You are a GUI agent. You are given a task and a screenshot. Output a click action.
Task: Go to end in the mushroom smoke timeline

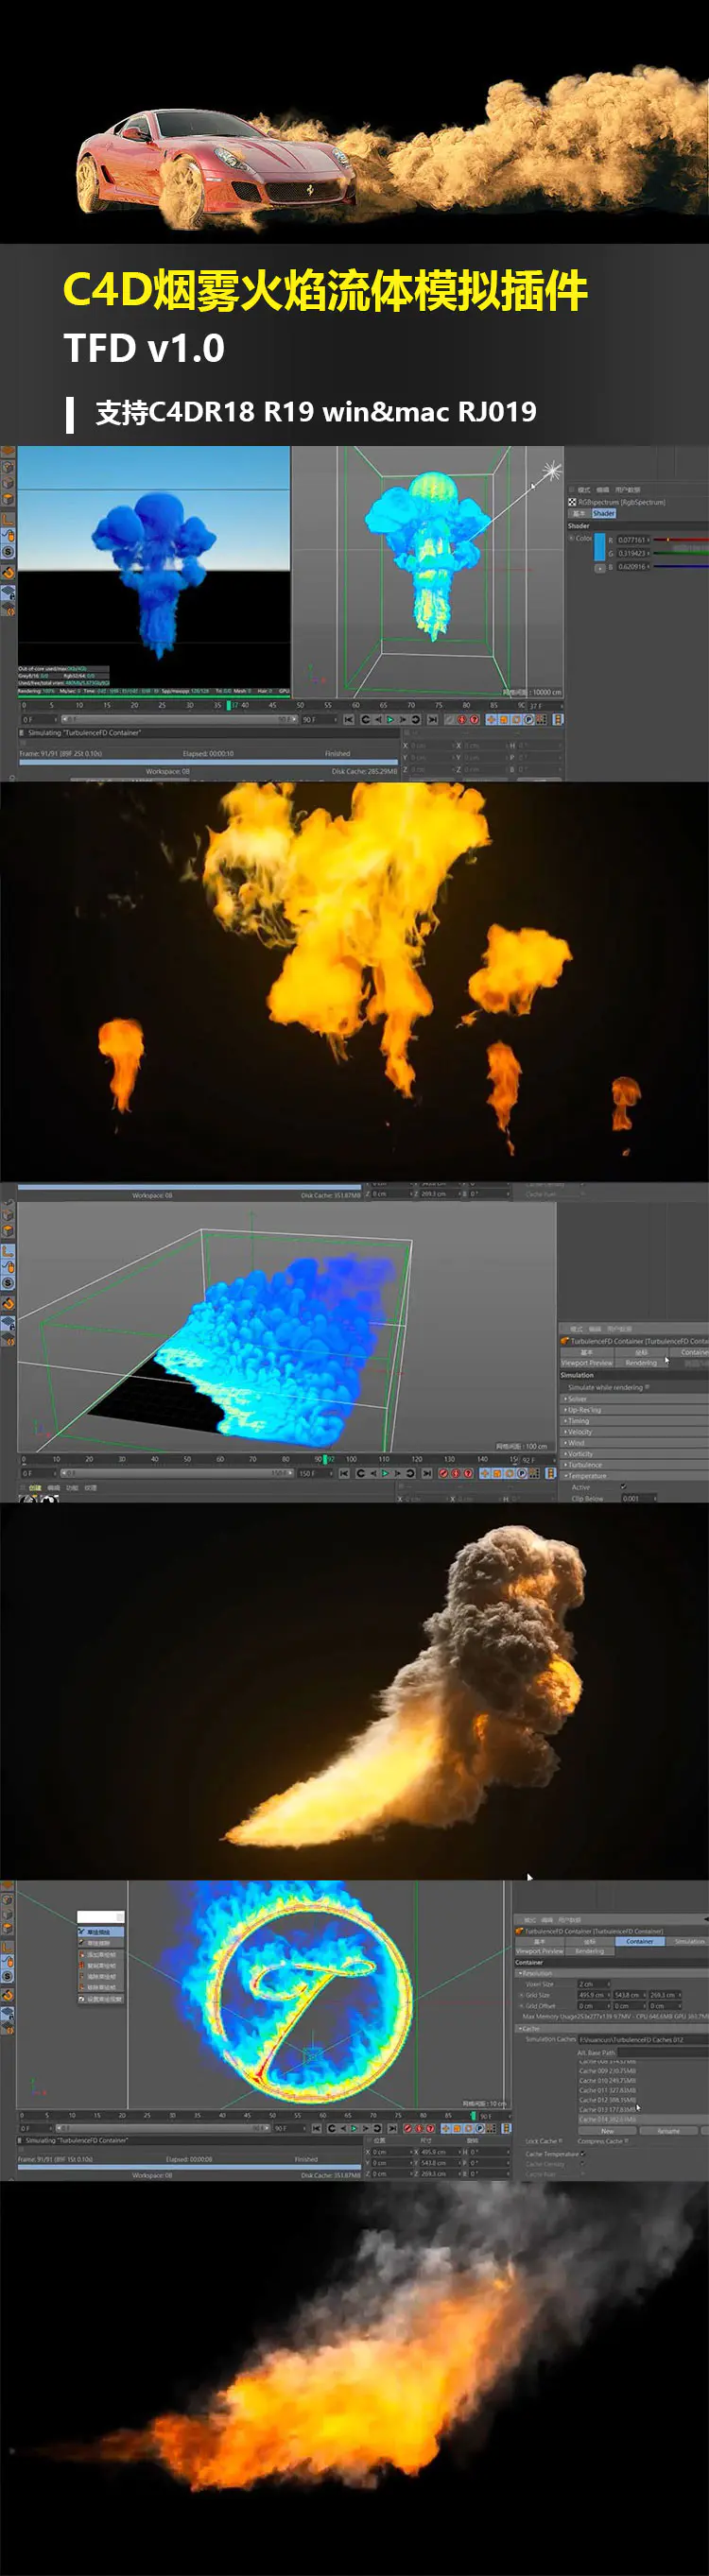tap(433, 720)
